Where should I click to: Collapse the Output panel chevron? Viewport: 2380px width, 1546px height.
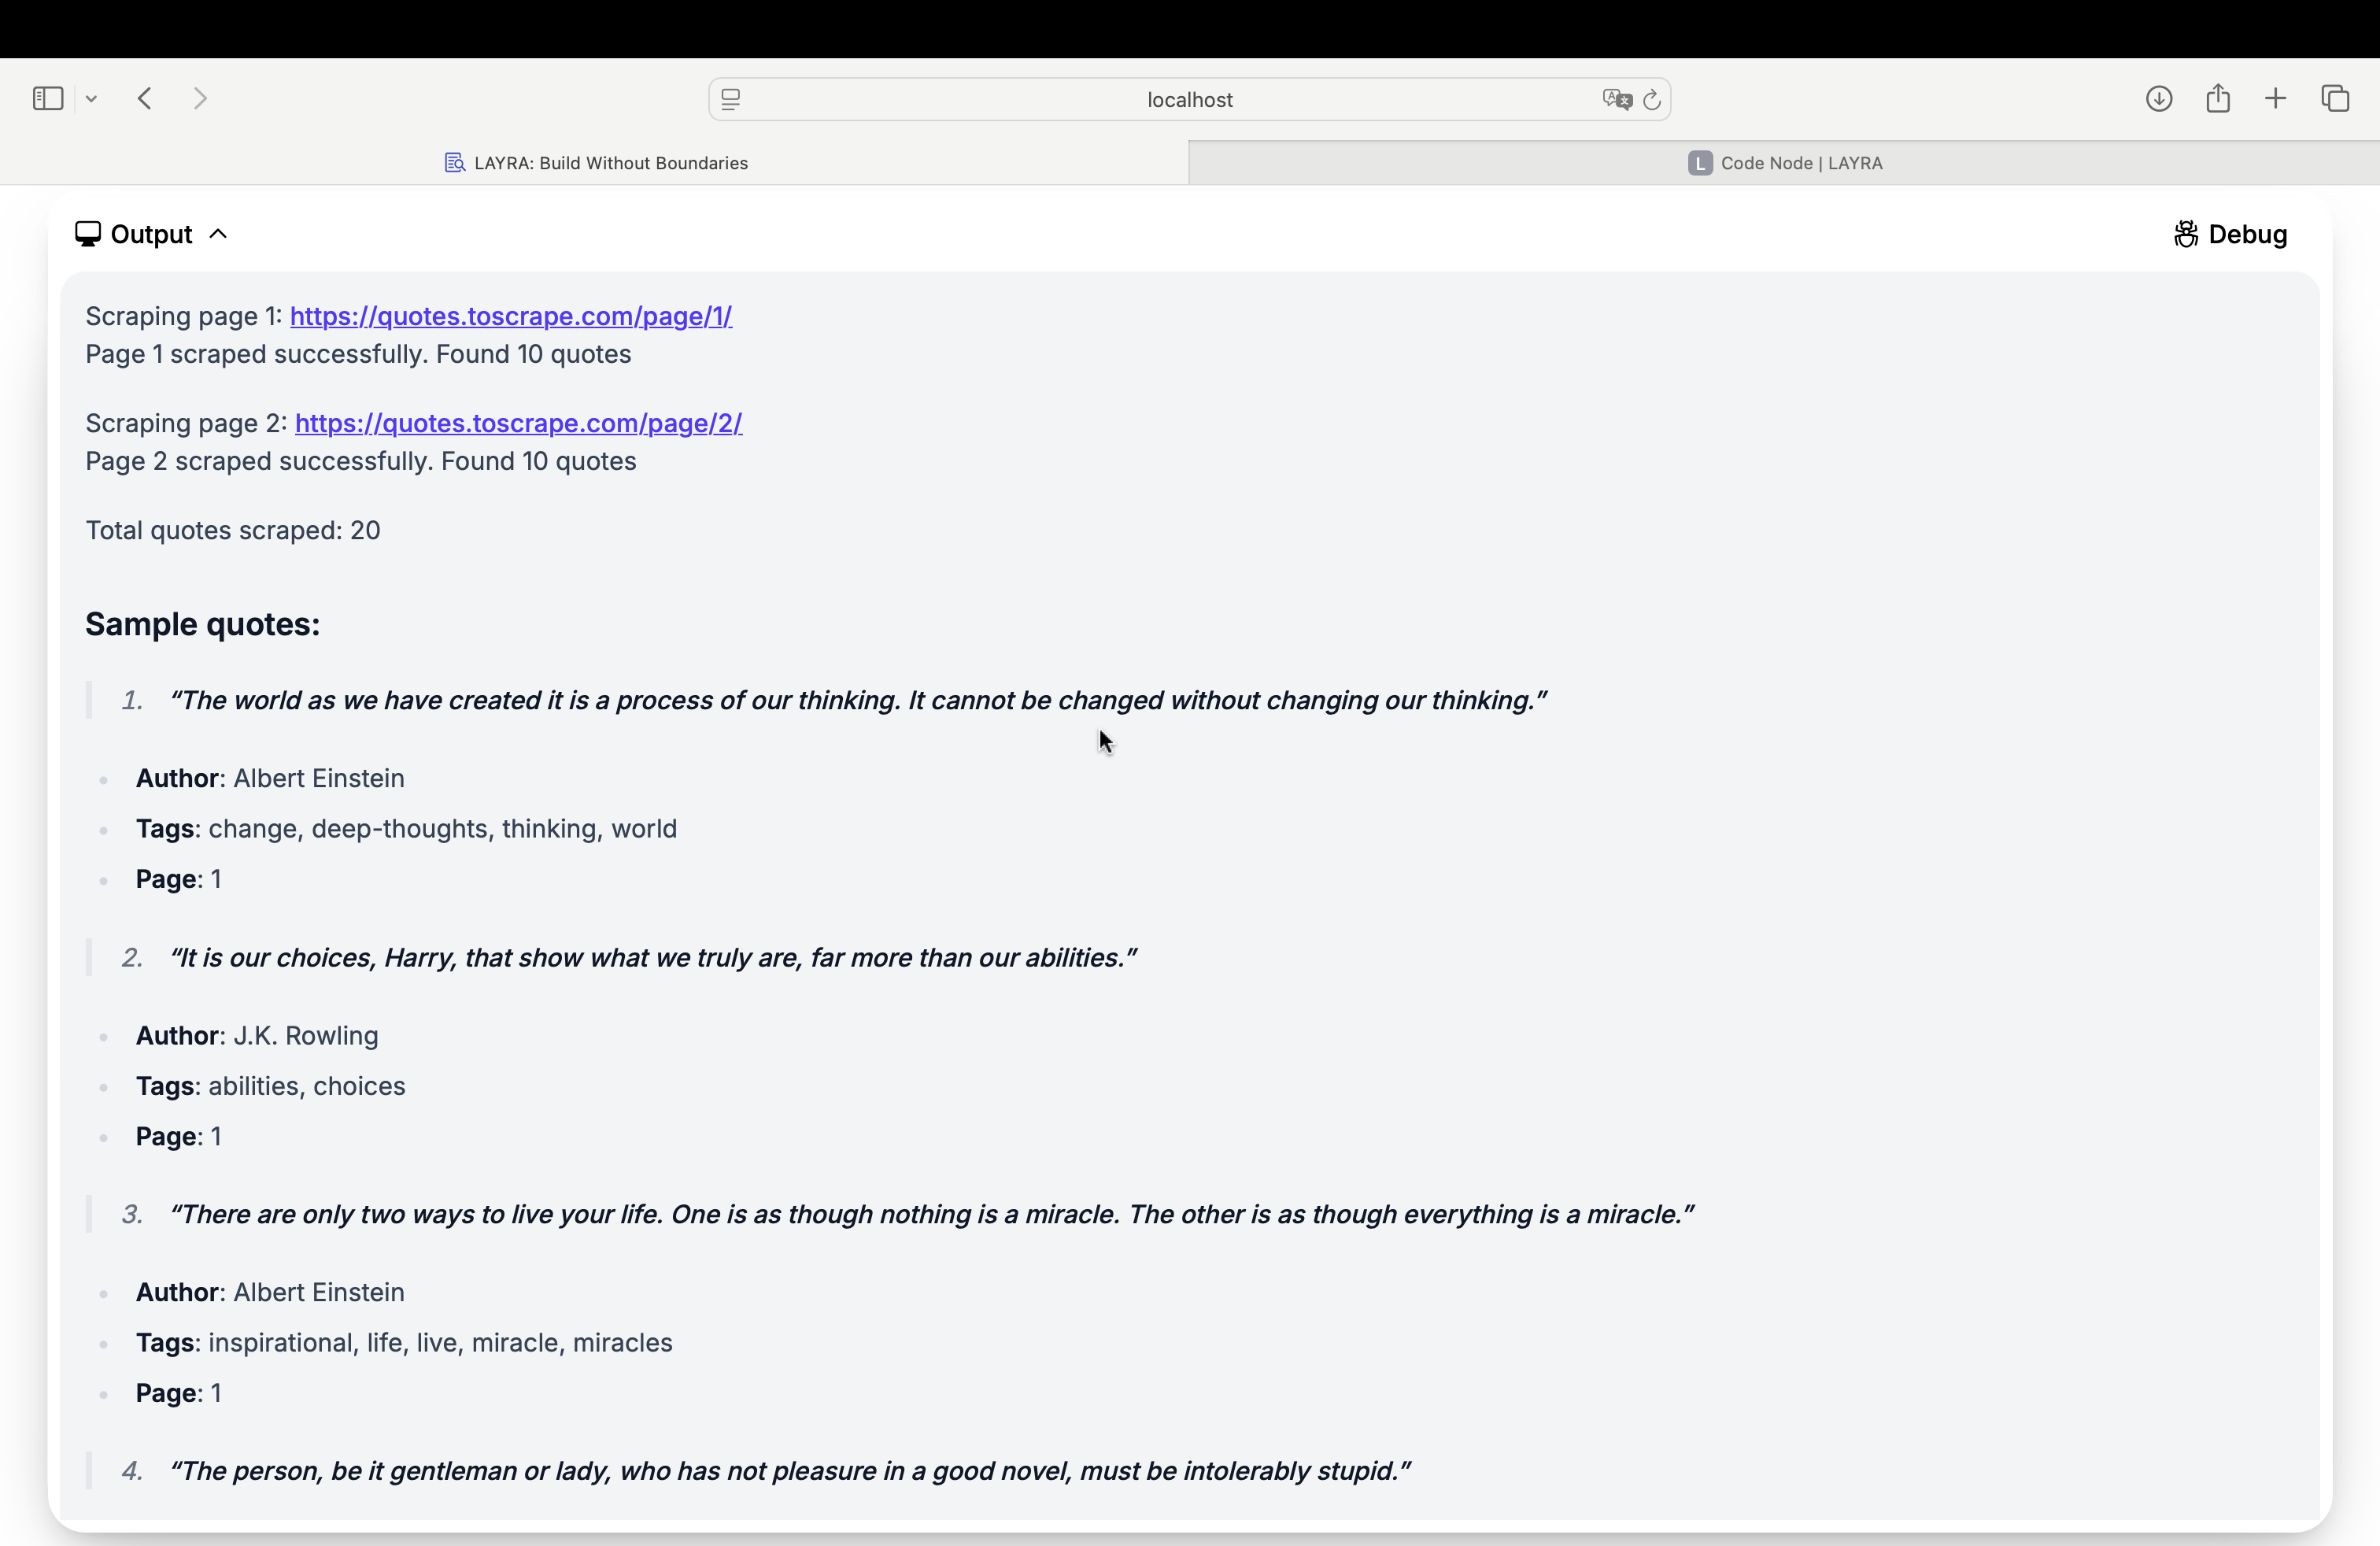(x=218, y=234)
